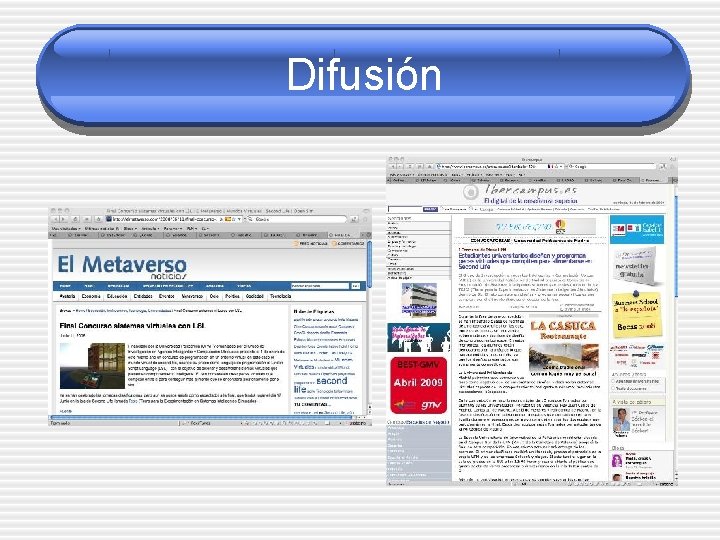Click the RSS articles feed icon on El Metaverso
The height and width of the screenshot is (540, 720).
[x=296, y=243]
